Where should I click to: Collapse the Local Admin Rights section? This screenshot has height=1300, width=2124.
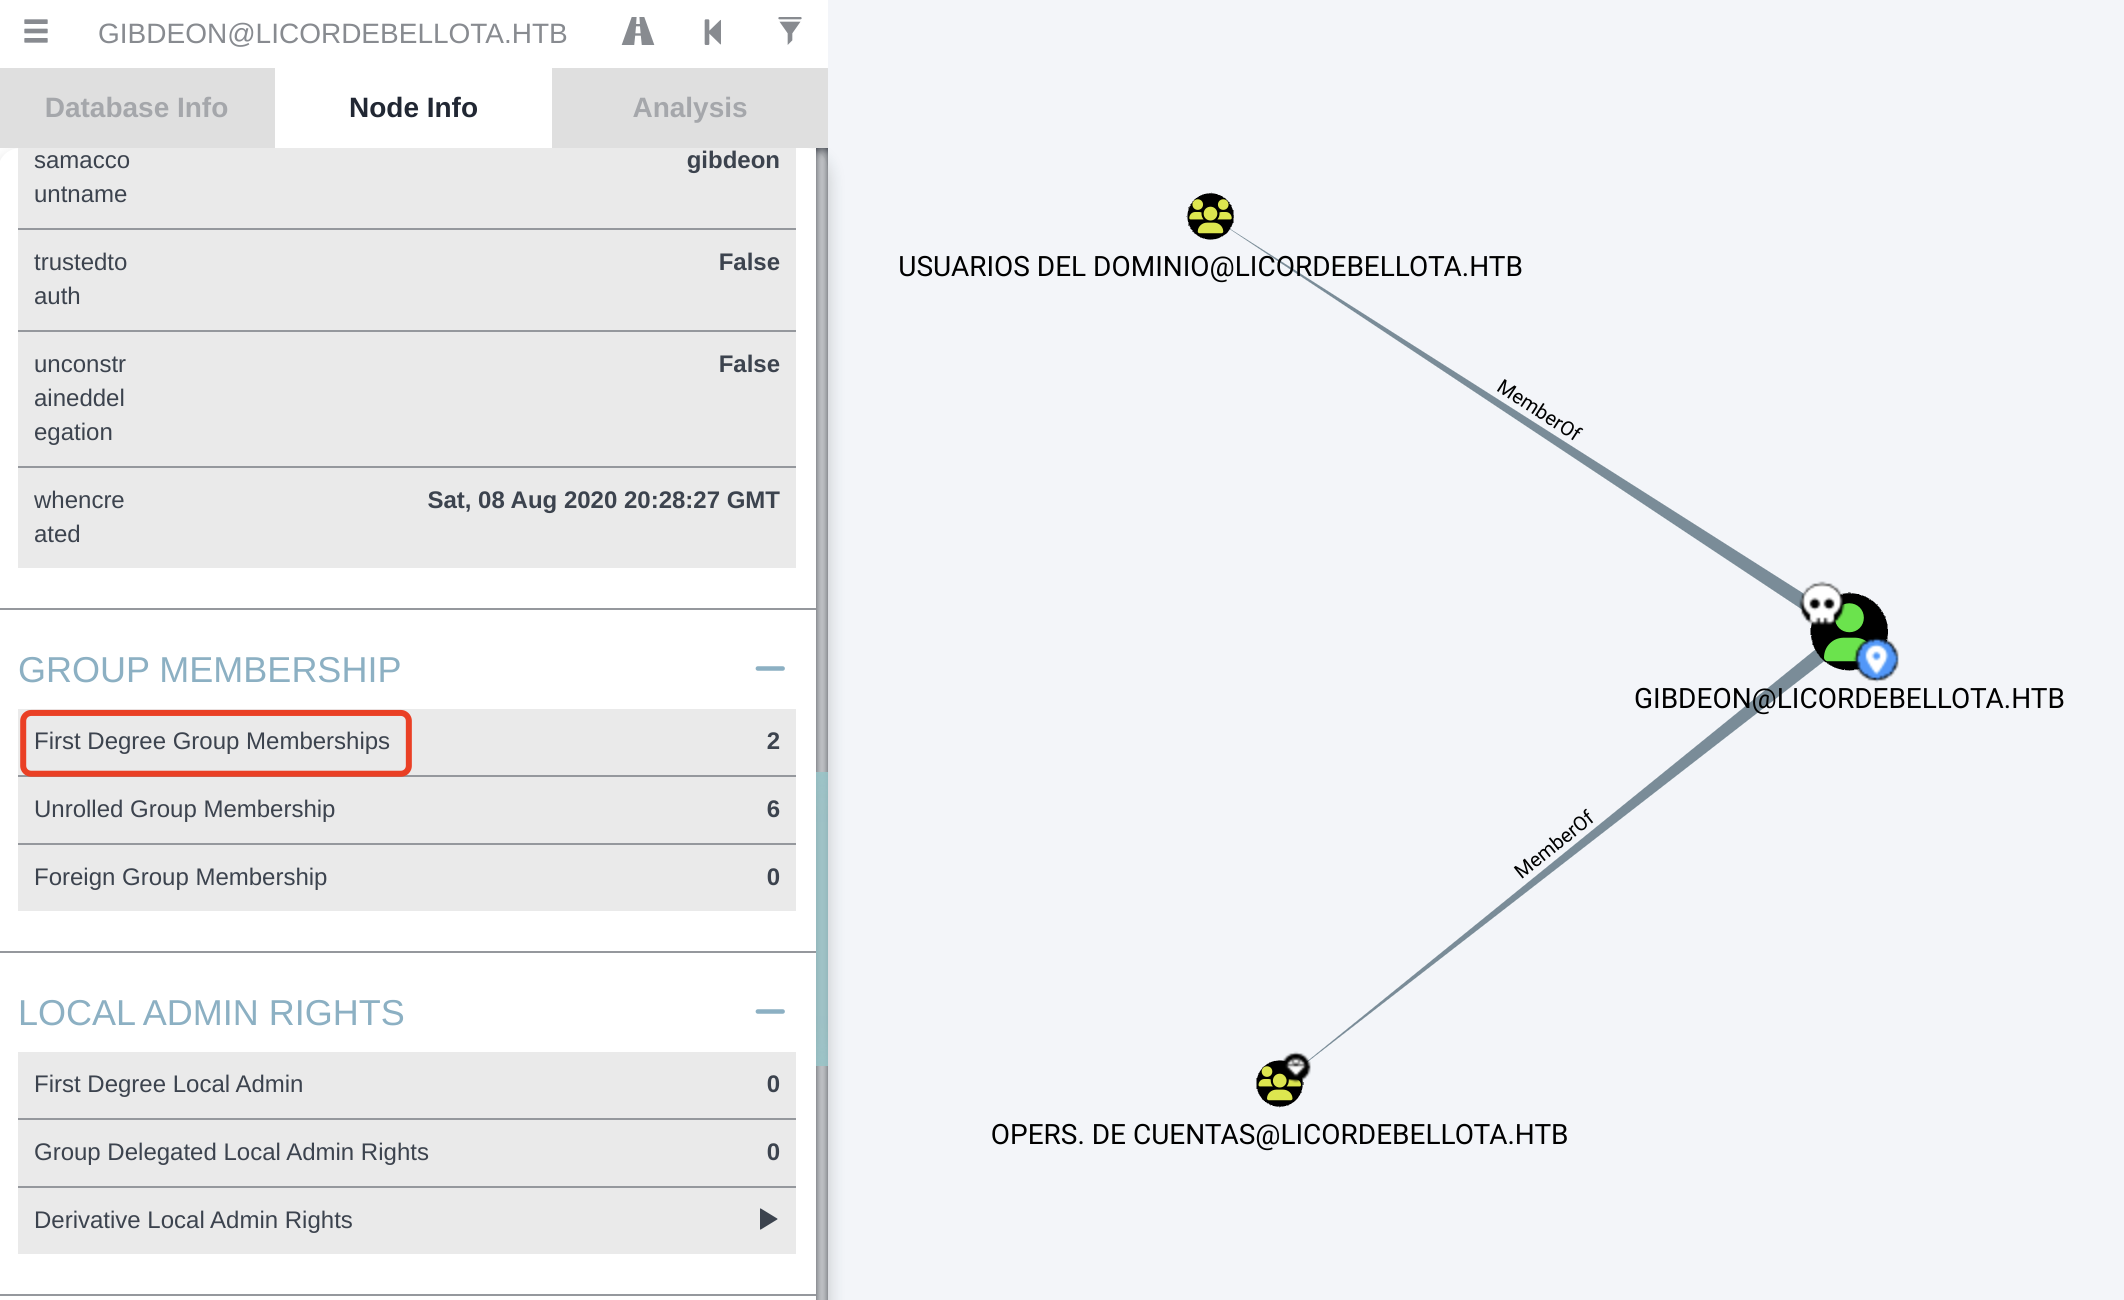(x=769, y=1012)
